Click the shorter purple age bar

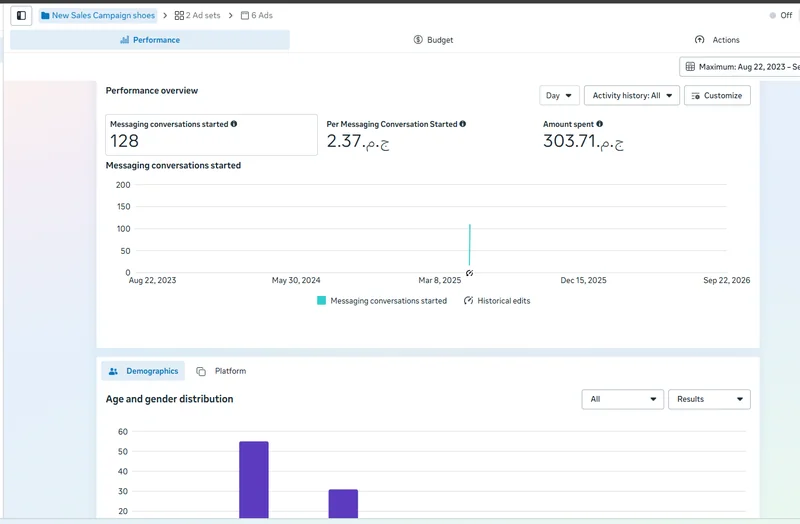point(343,504)
